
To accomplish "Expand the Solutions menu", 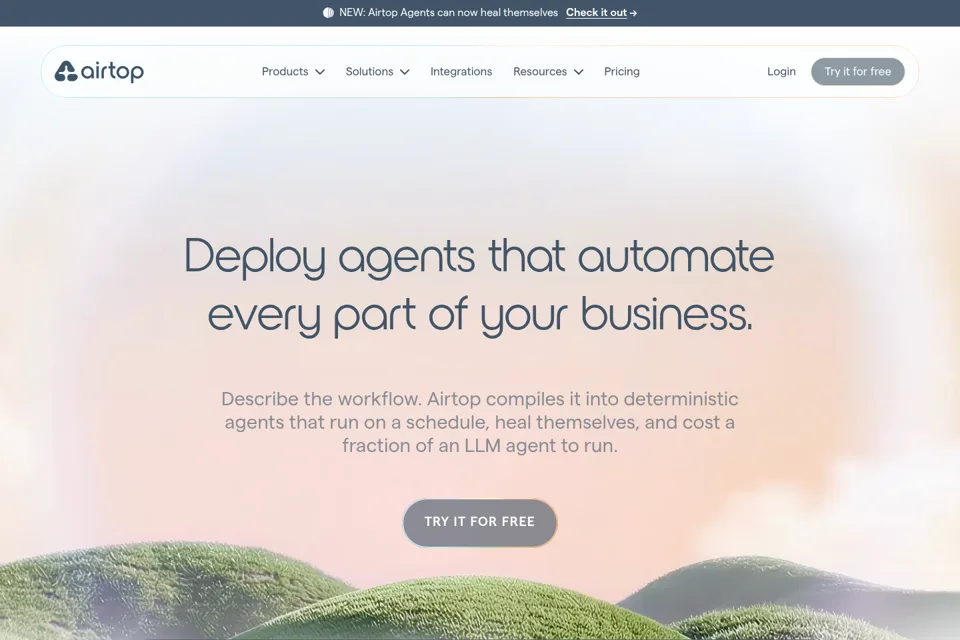I will pyautogui.click(x=377, y=72).
